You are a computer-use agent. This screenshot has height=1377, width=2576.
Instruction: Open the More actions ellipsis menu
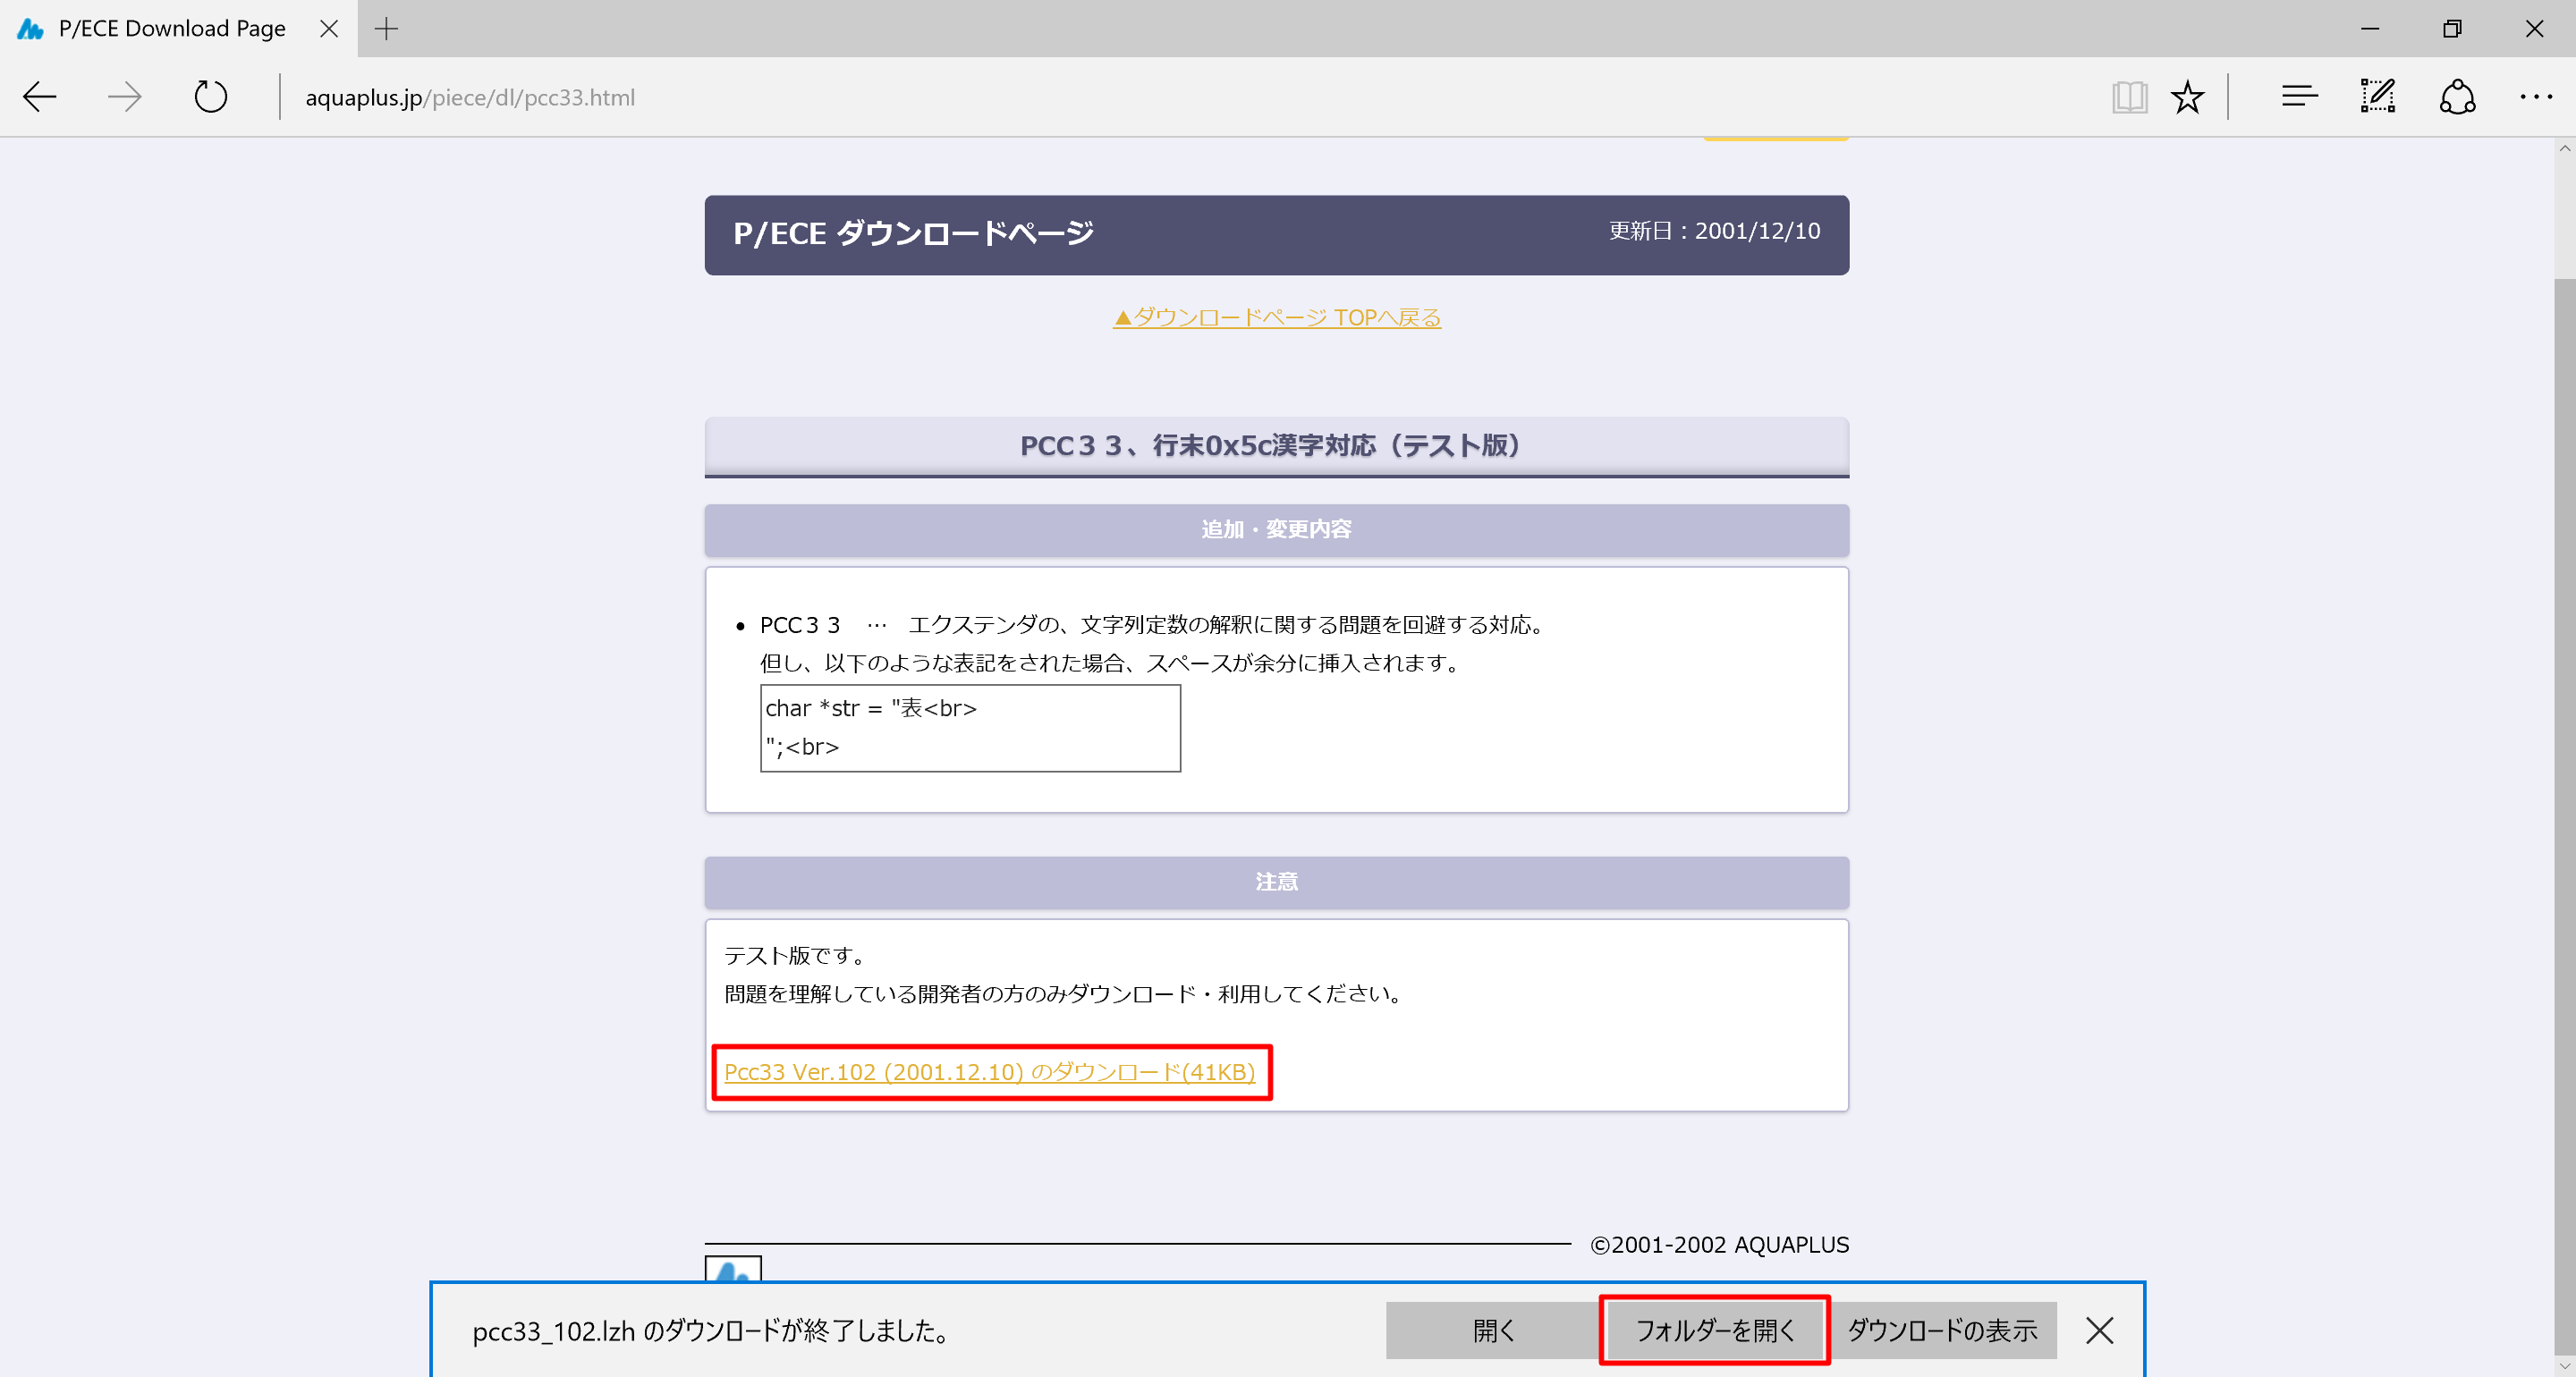tap(2536, 97)
